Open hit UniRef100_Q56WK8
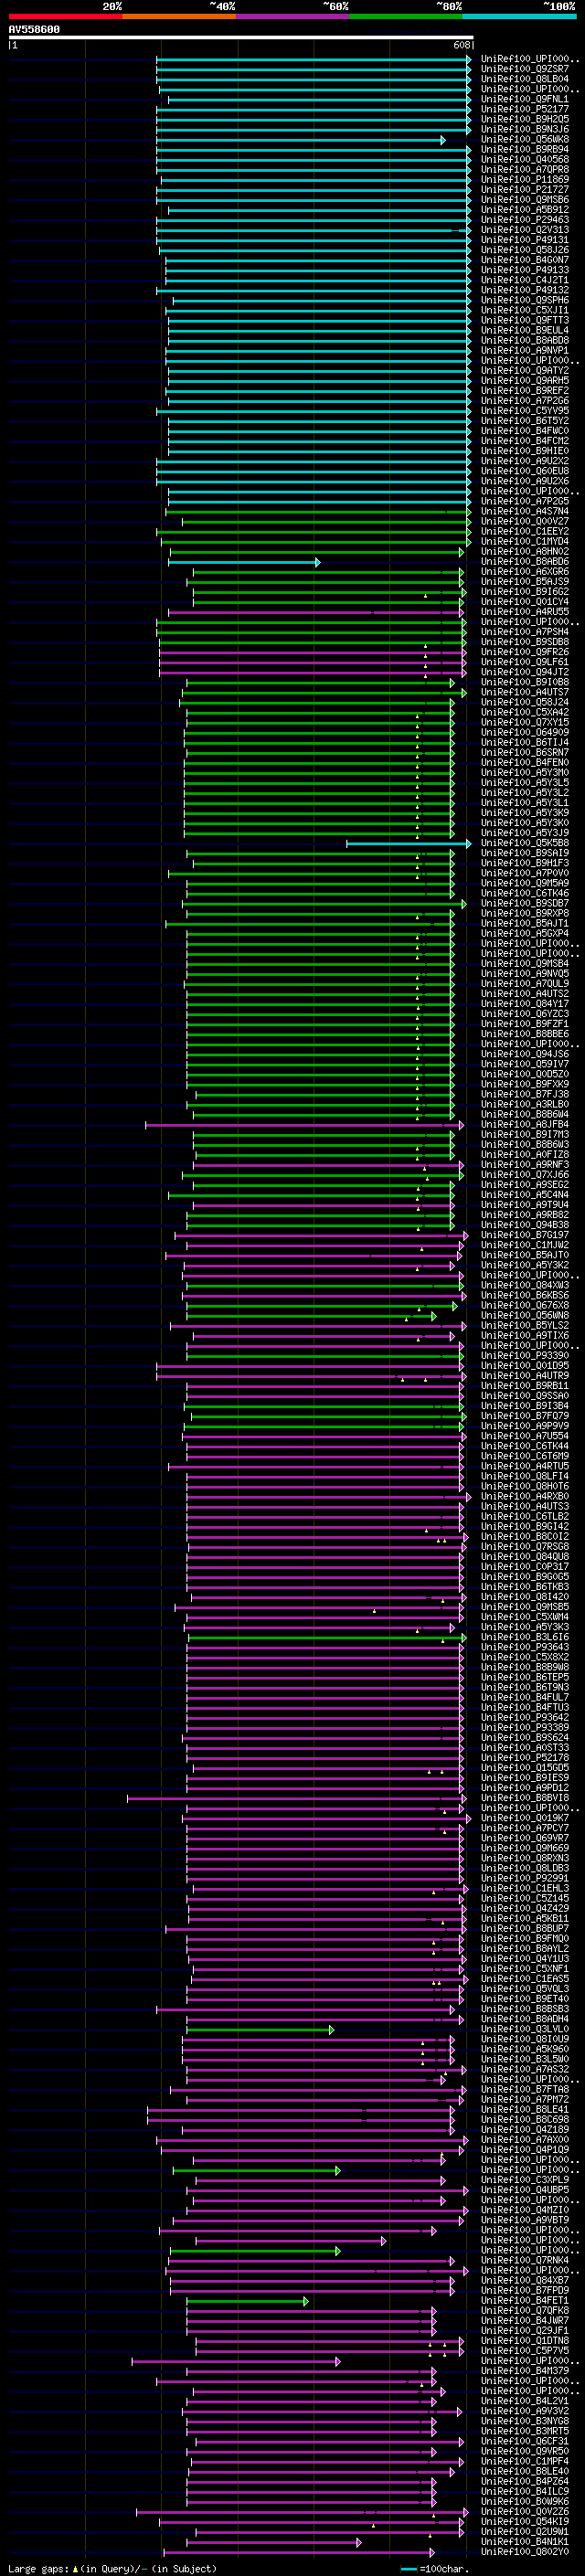 (525, 140)
